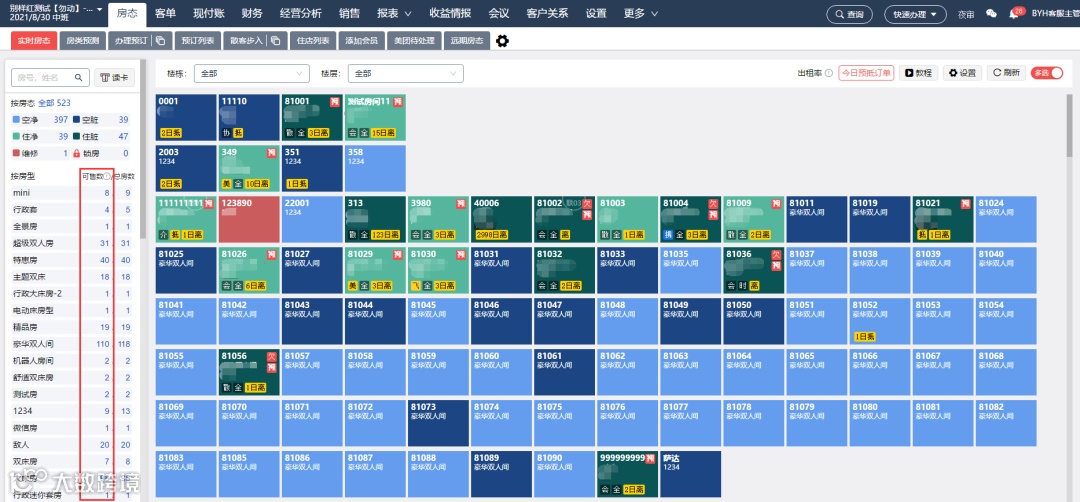Filter by 住净 room status
Image resolution: width=1080 pixels, height=502 pixels.
click(x=39, y=136)
